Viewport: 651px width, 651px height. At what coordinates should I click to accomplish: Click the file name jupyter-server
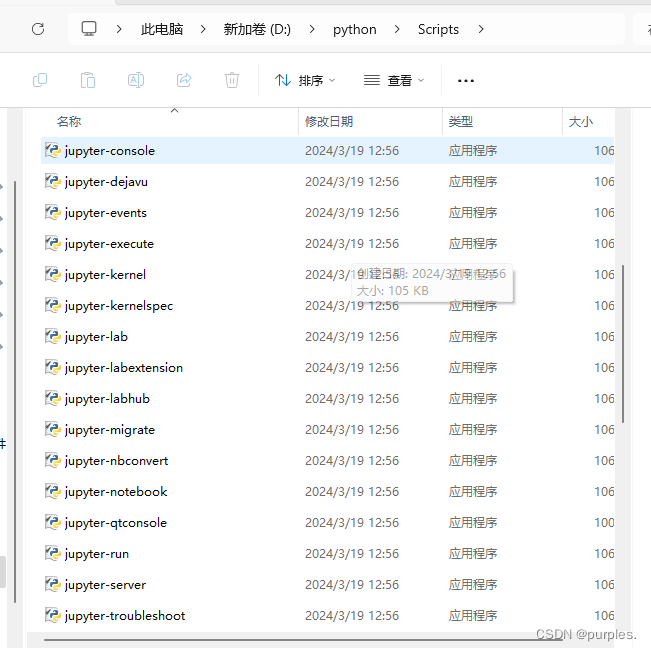pyautogui.click(x=105, y=585)
